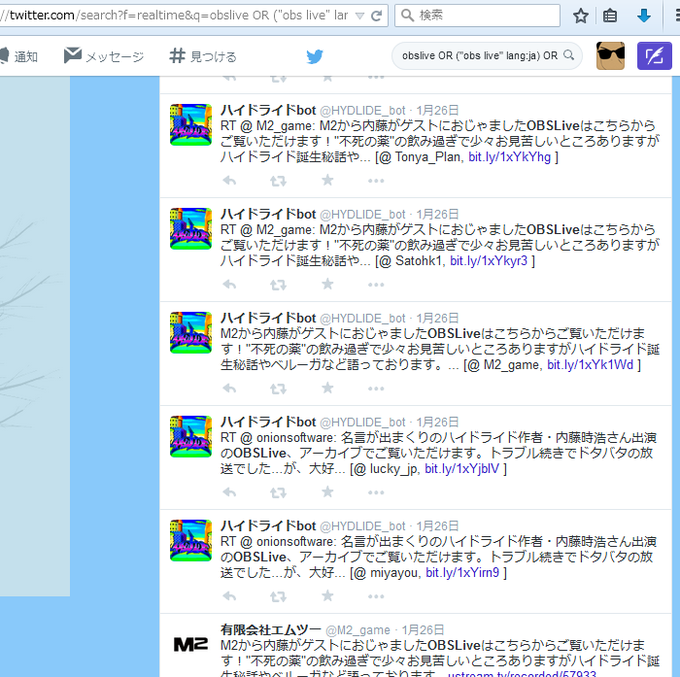Image resolution: width=680 pixels, height=677 pixels.
Task: Open the 見つける discover tab
Action: [203, 56]
